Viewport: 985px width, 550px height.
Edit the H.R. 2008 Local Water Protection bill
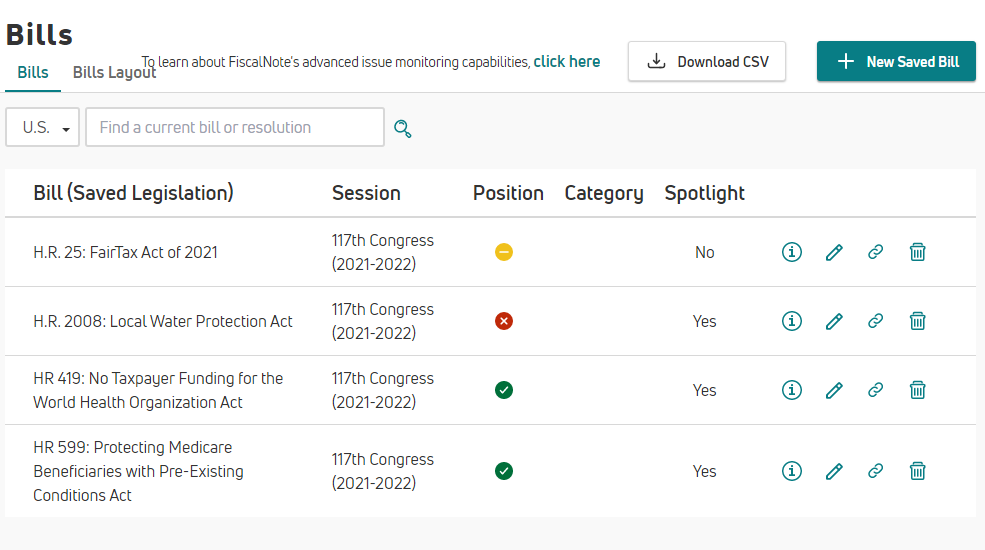click(834, 321)
